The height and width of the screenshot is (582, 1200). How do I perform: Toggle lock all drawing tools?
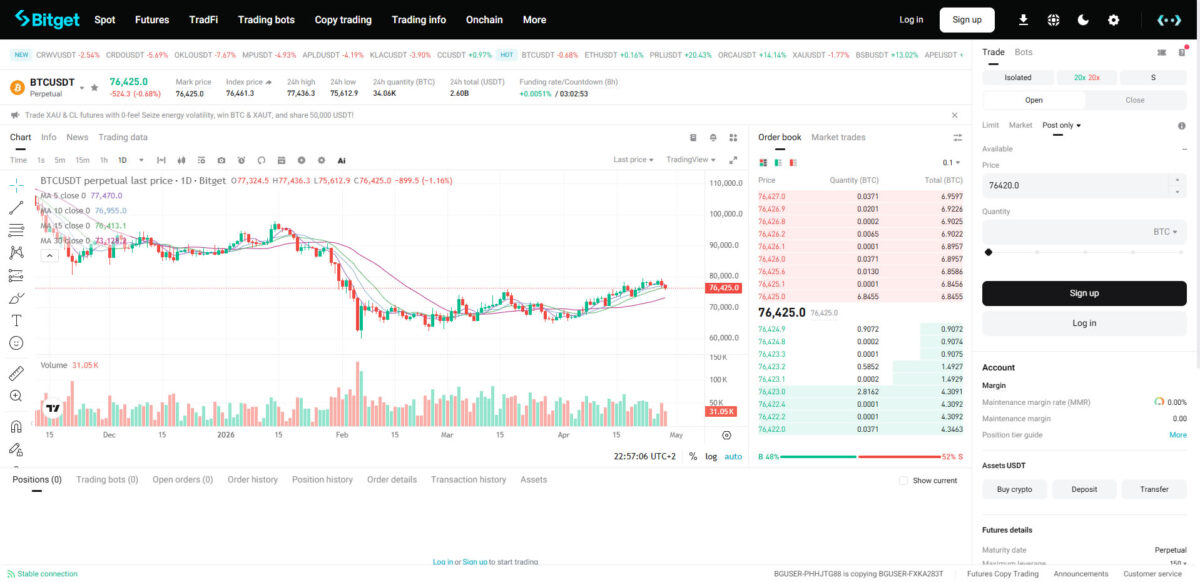pos(16,449)
